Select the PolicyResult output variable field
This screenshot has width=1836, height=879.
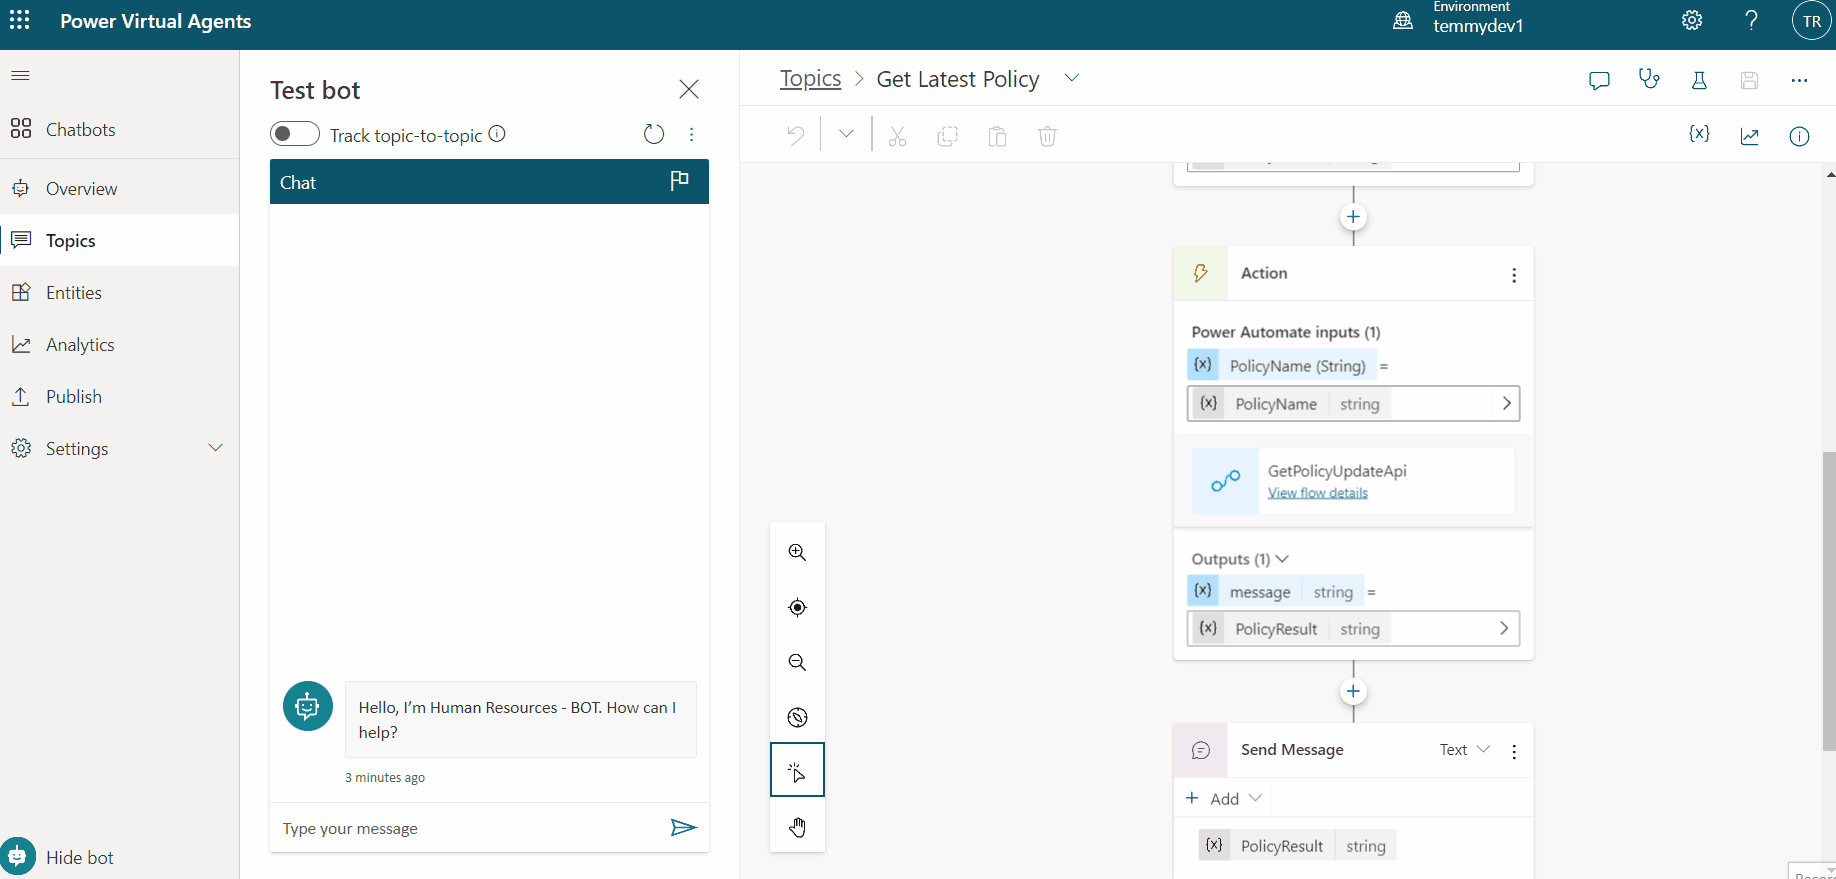[x=1353, y=629]
